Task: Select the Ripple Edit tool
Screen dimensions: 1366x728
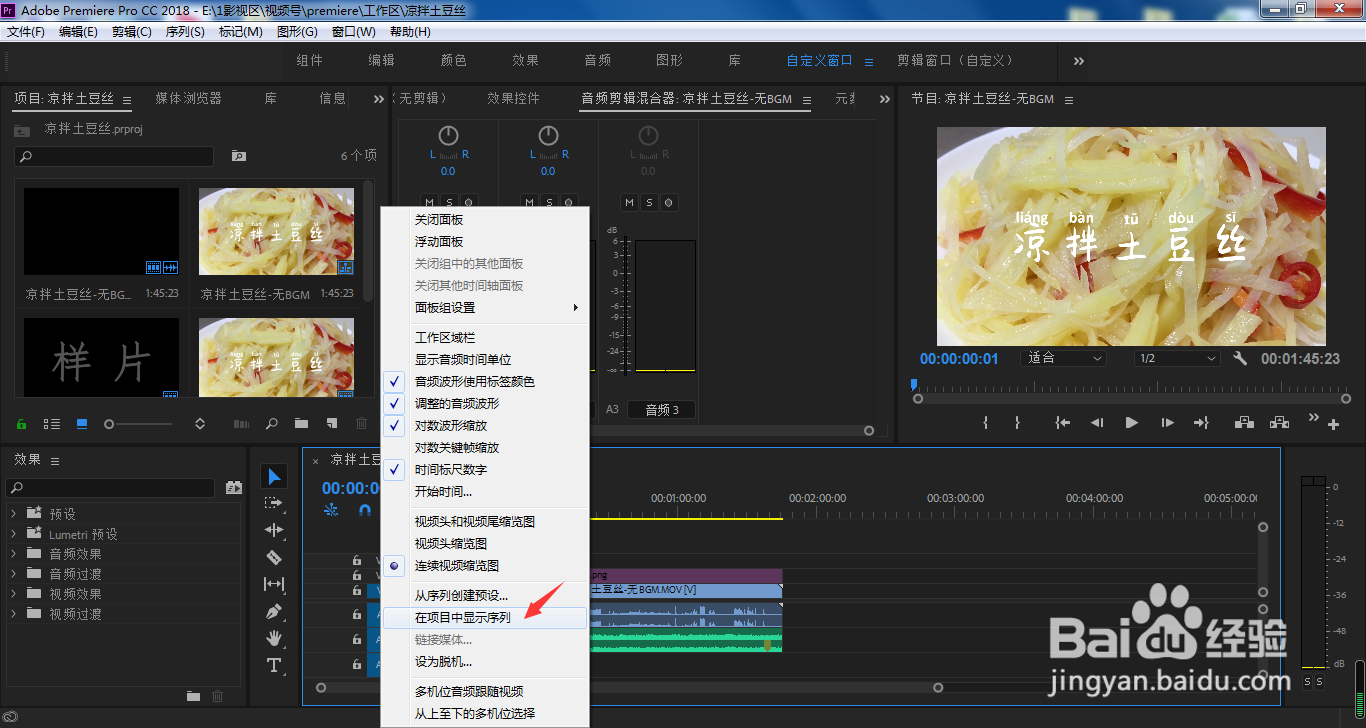Action: [x=274, y=530]
